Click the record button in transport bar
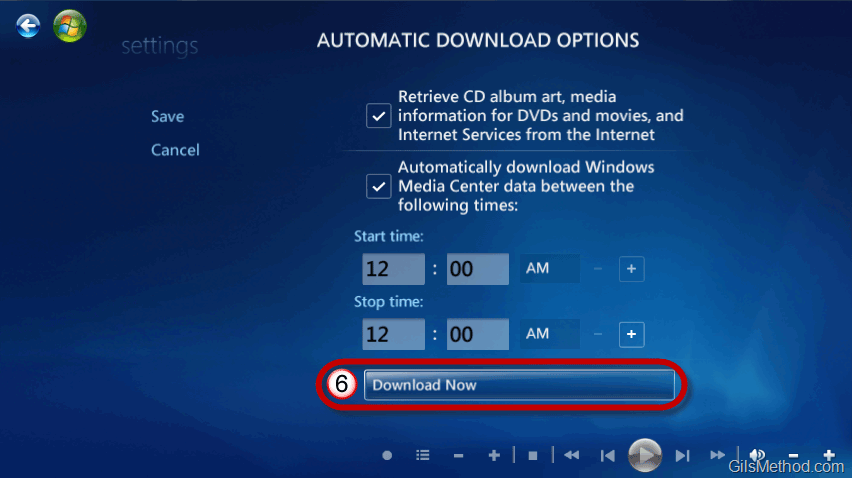This screenshot has width=852, height=478. point(387,455)
